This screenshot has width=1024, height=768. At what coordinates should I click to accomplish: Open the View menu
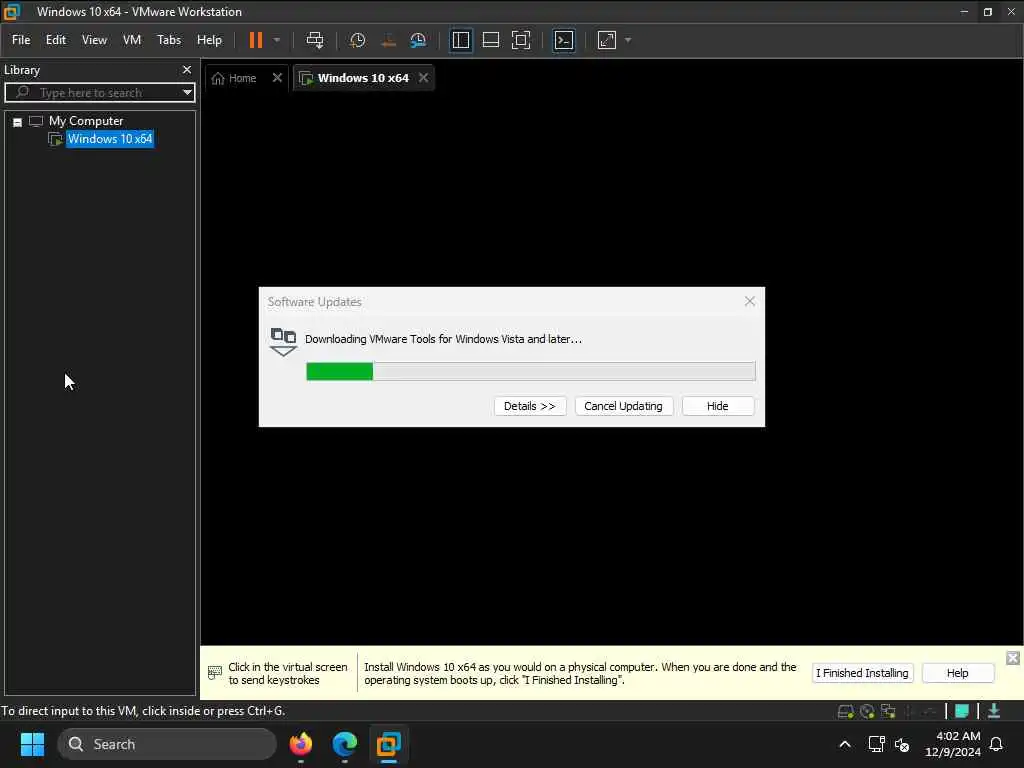pos(94,40)
